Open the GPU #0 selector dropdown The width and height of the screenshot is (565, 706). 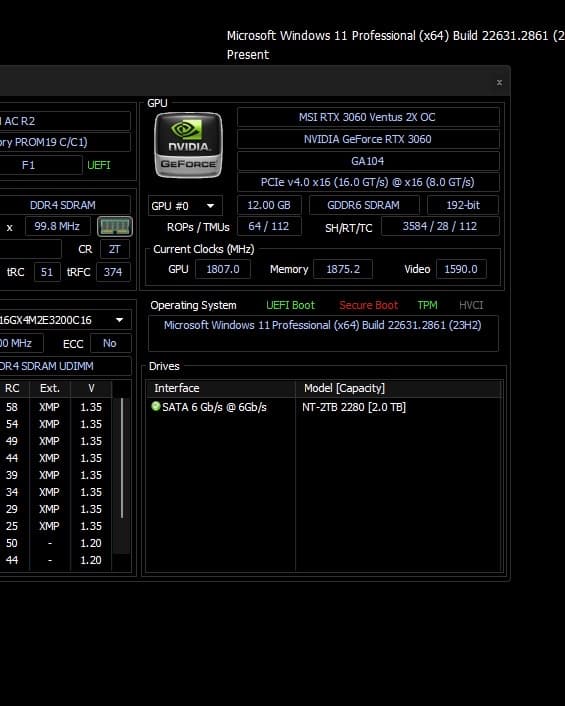click(185, 206)
